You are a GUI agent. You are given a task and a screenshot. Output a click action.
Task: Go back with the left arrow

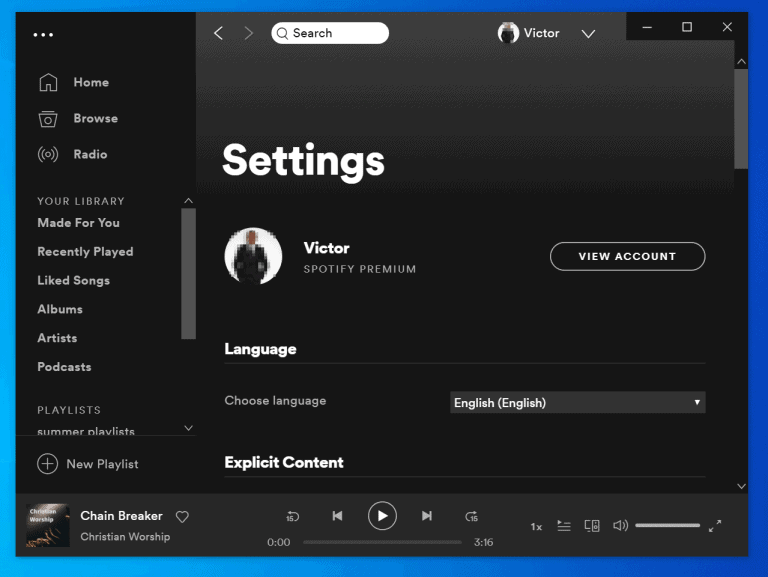coord(218,33)
